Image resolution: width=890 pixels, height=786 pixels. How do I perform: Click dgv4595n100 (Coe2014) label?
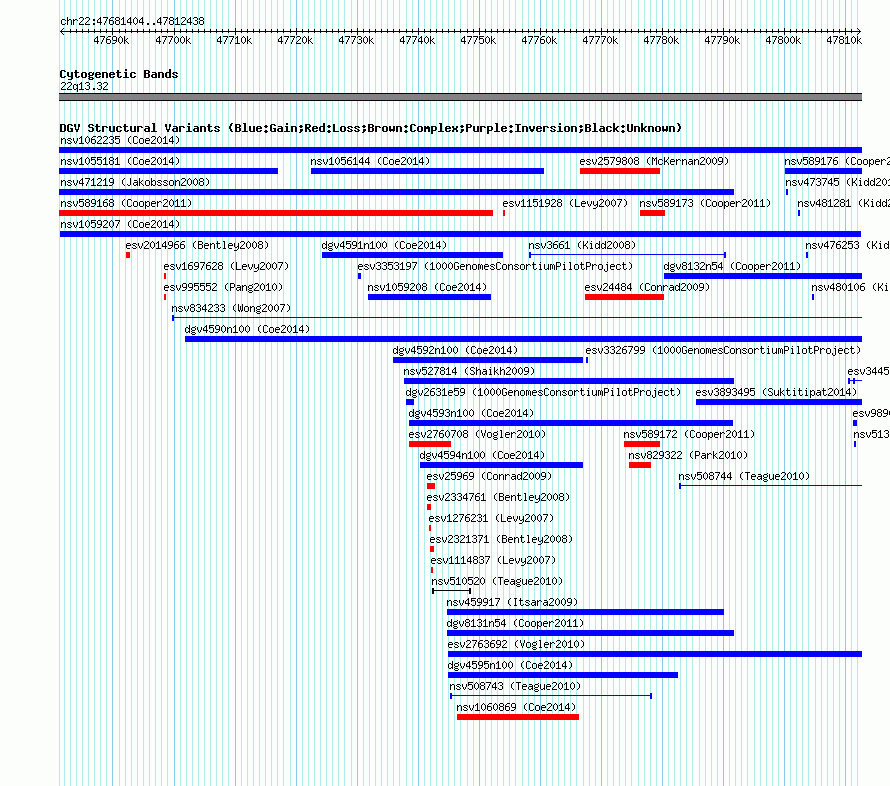tap(510, 665)
